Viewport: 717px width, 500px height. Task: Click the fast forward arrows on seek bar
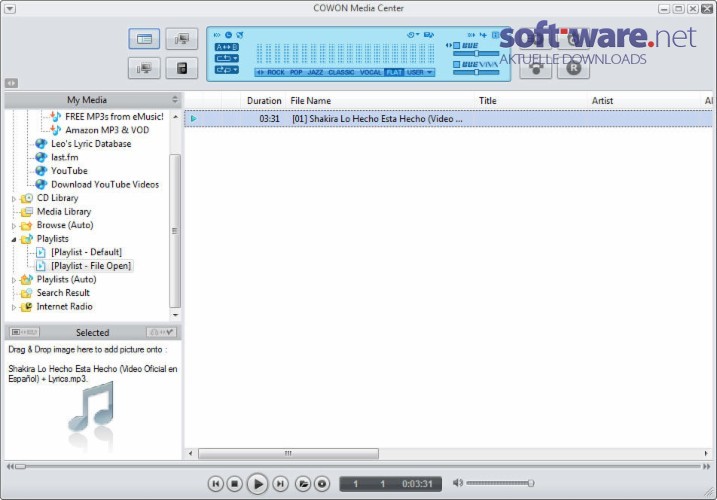point(706,467)
